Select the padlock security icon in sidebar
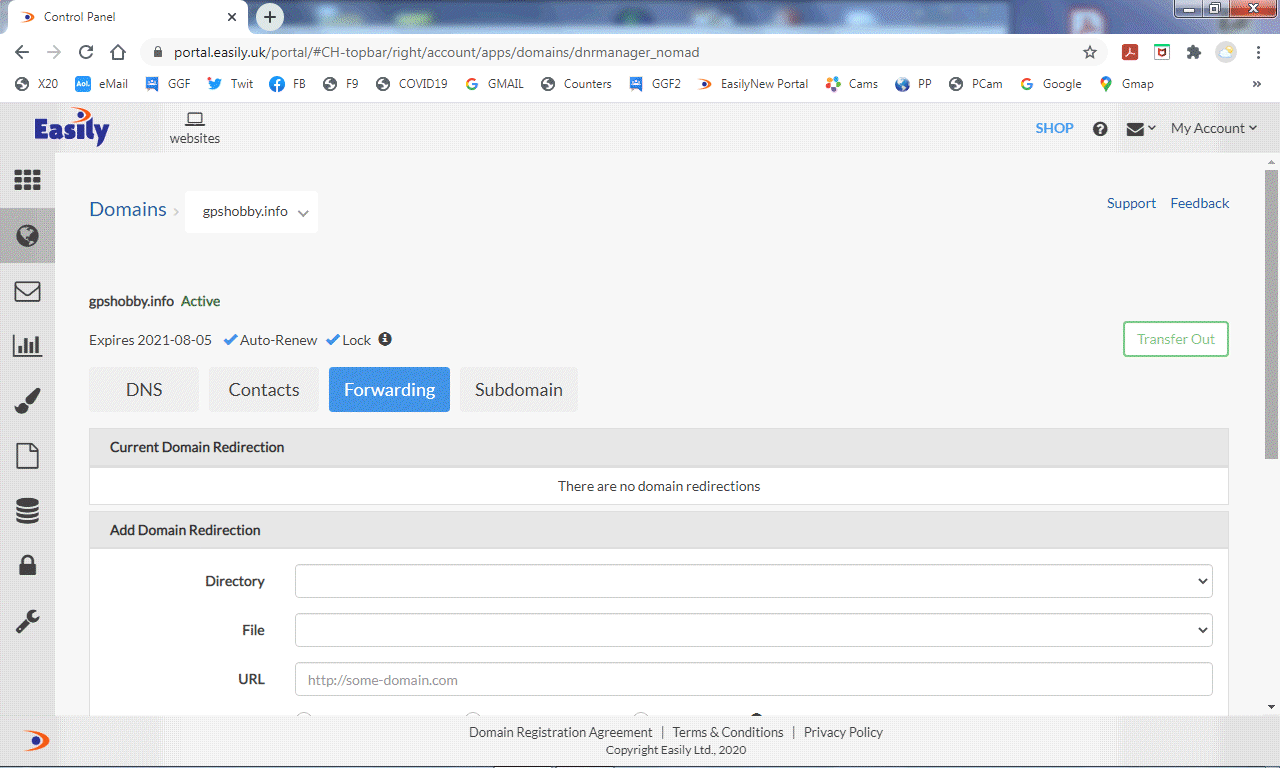 point(27,566)
